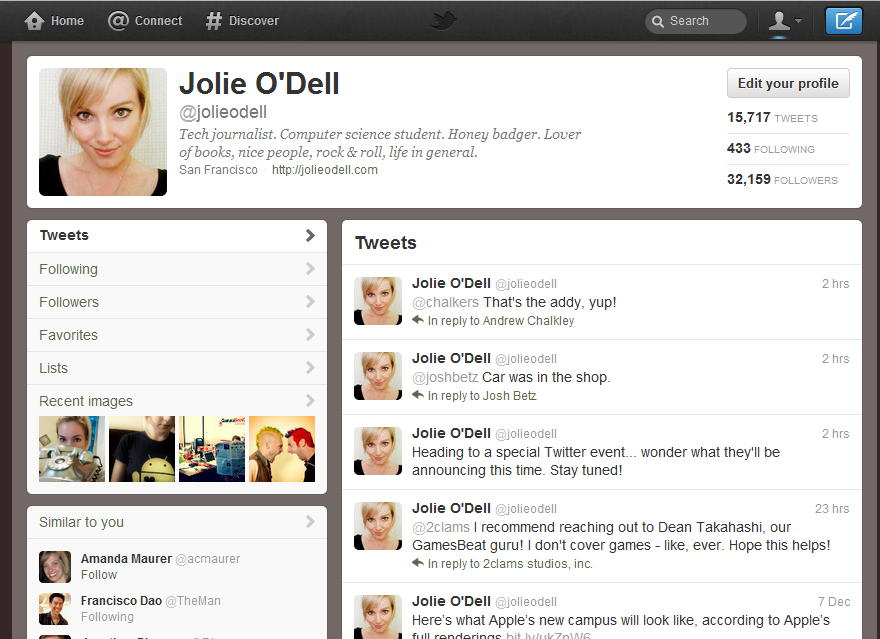Click reply arrow icon next to Josh Betz

tap(418, 395)
